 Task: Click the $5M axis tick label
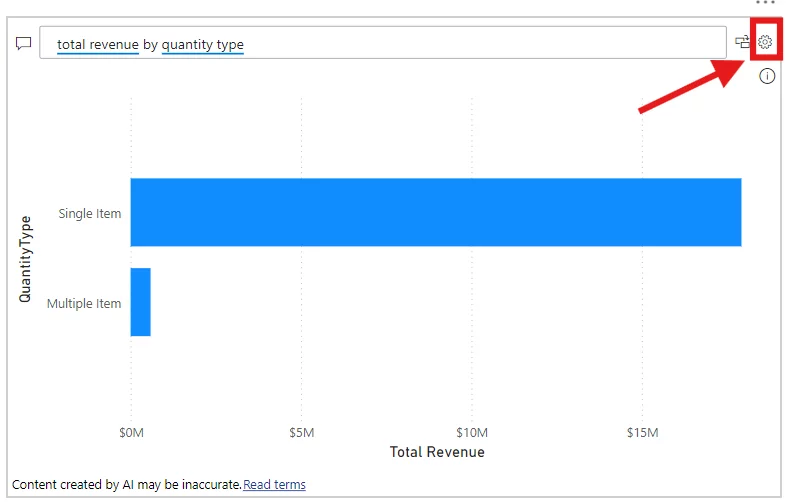301,433
